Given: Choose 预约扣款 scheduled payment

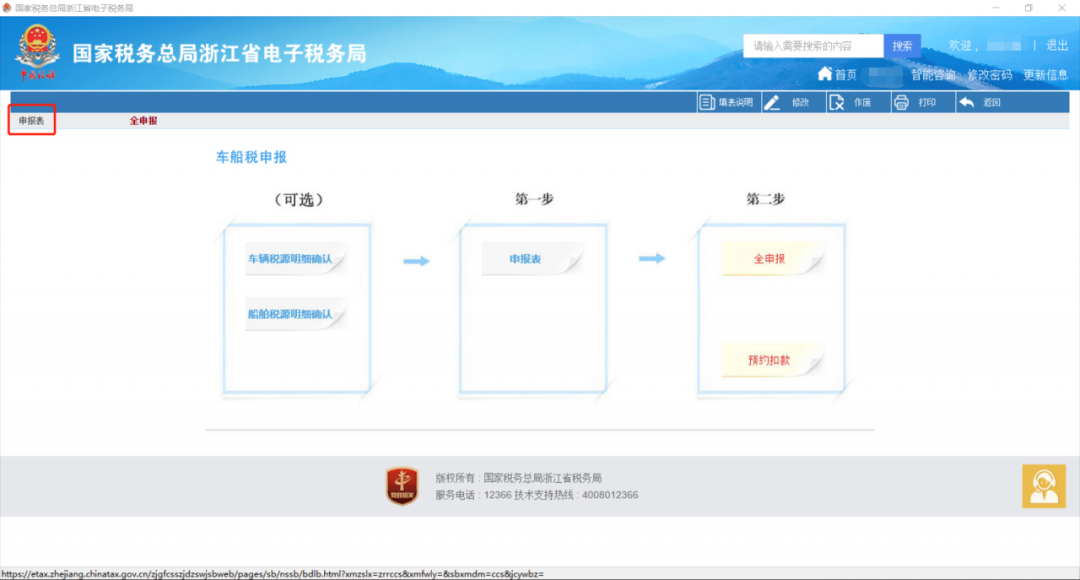Looking at the screenshot, I should tap(772, 360).
